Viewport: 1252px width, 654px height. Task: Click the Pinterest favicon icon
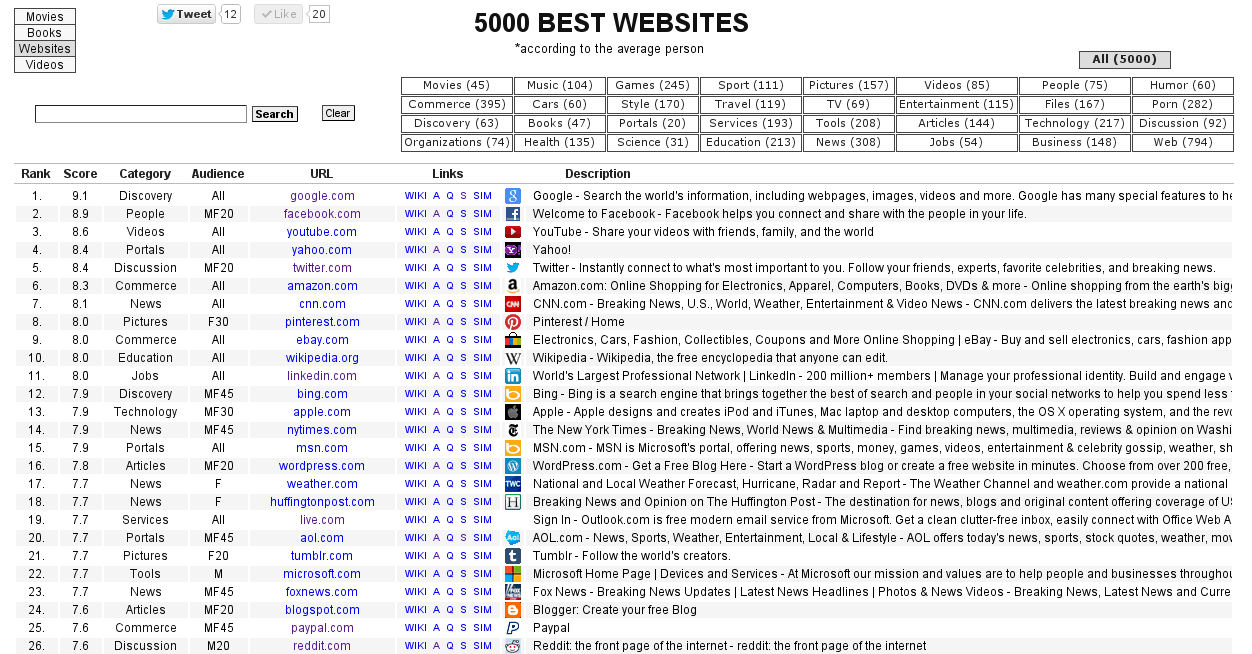(513, 322)
